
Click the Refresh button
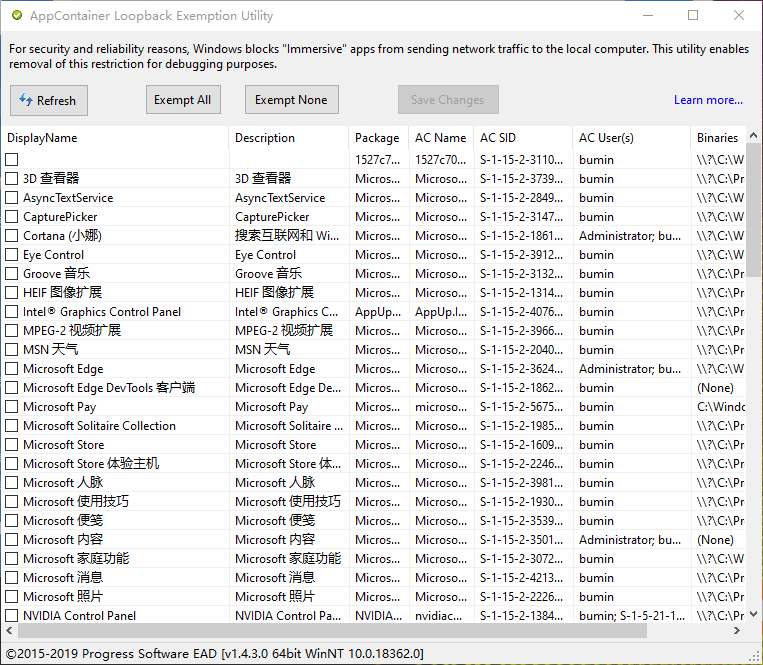(49, 100)
